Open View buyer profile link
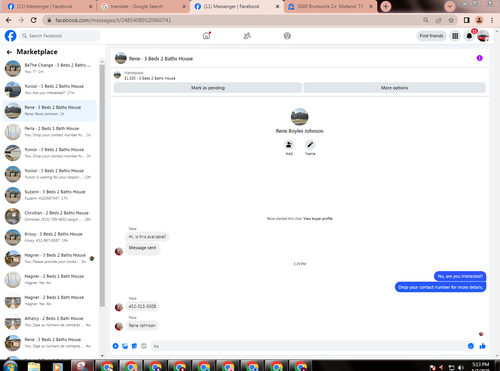The width and height of the screenshot is (500, 371). (318, 219)
